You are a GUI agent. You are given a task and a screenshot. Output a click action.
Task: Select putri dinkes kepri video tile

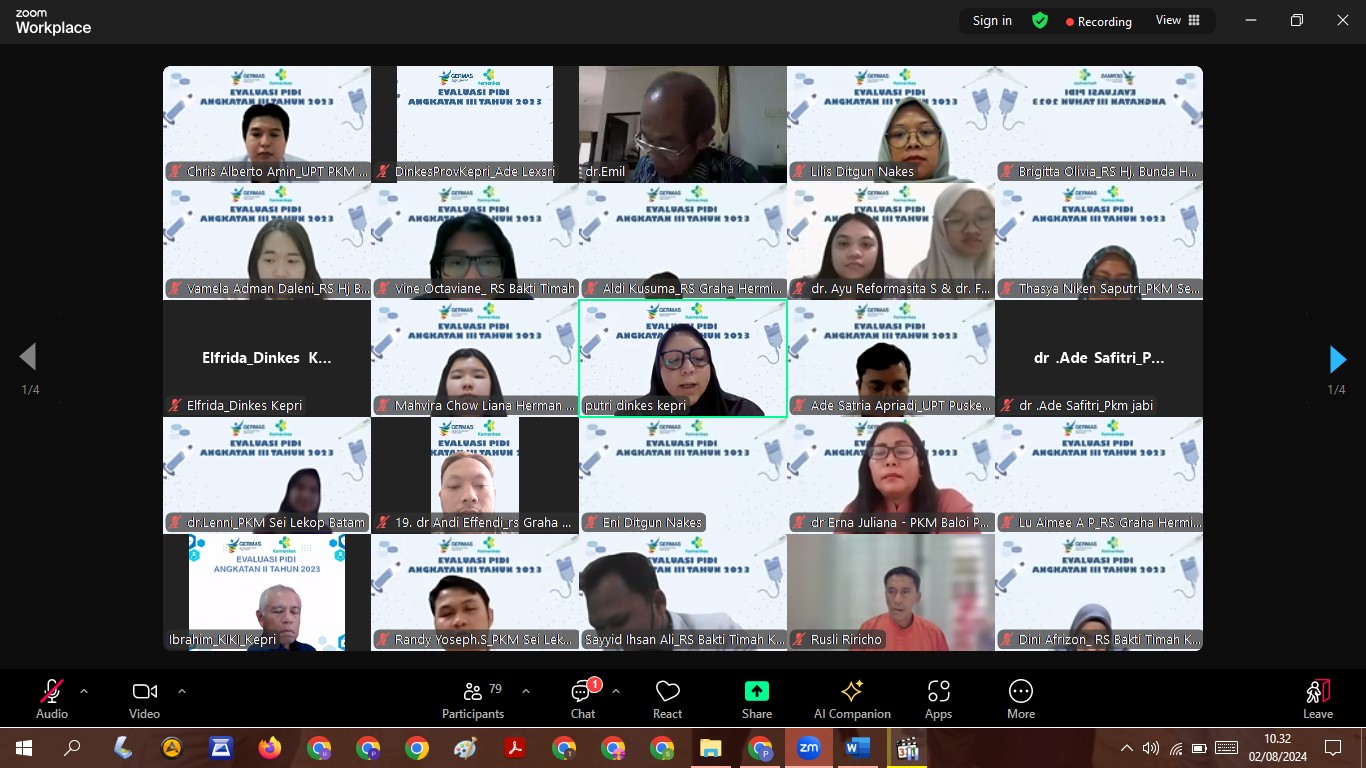pos(683,358)
